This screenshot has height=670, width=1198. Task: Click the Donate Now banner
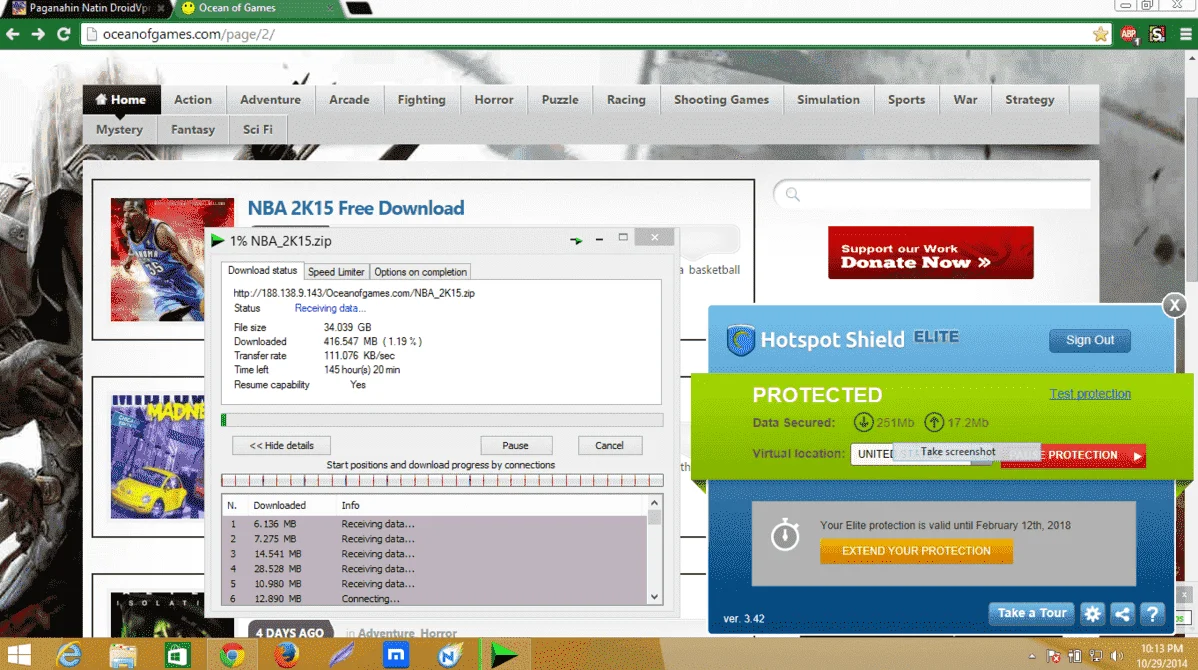click(931, 253)
